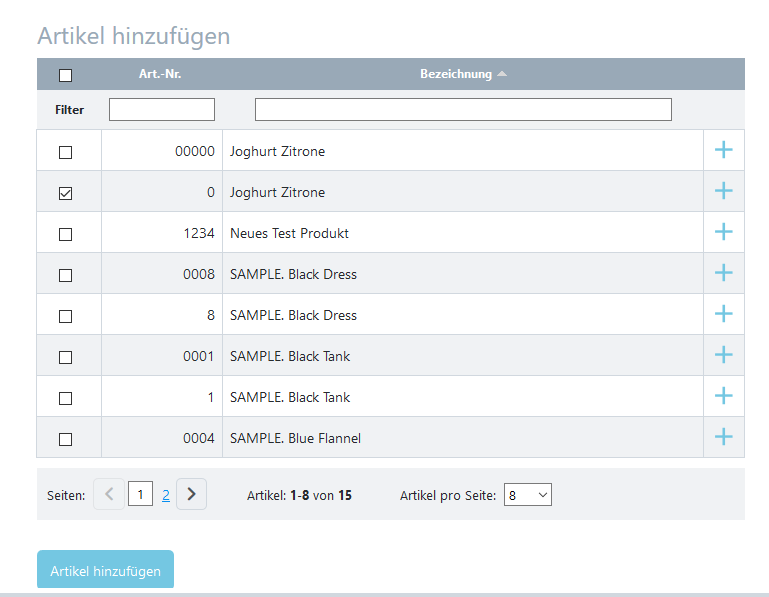Image resolution: width=769 pixels, height=597 pixels.
Task: Click plus icon for article number 0
Action: tap(723, 191)
